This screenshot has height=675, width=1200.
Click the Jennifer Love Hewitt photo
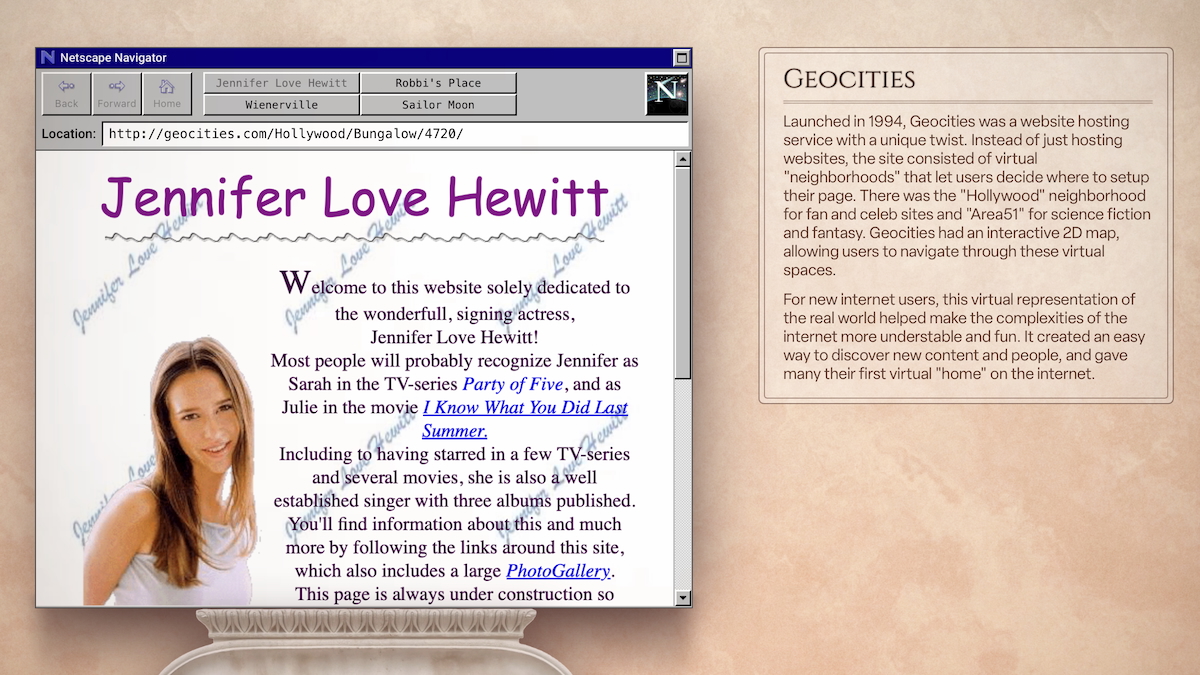tap(168, 472)
